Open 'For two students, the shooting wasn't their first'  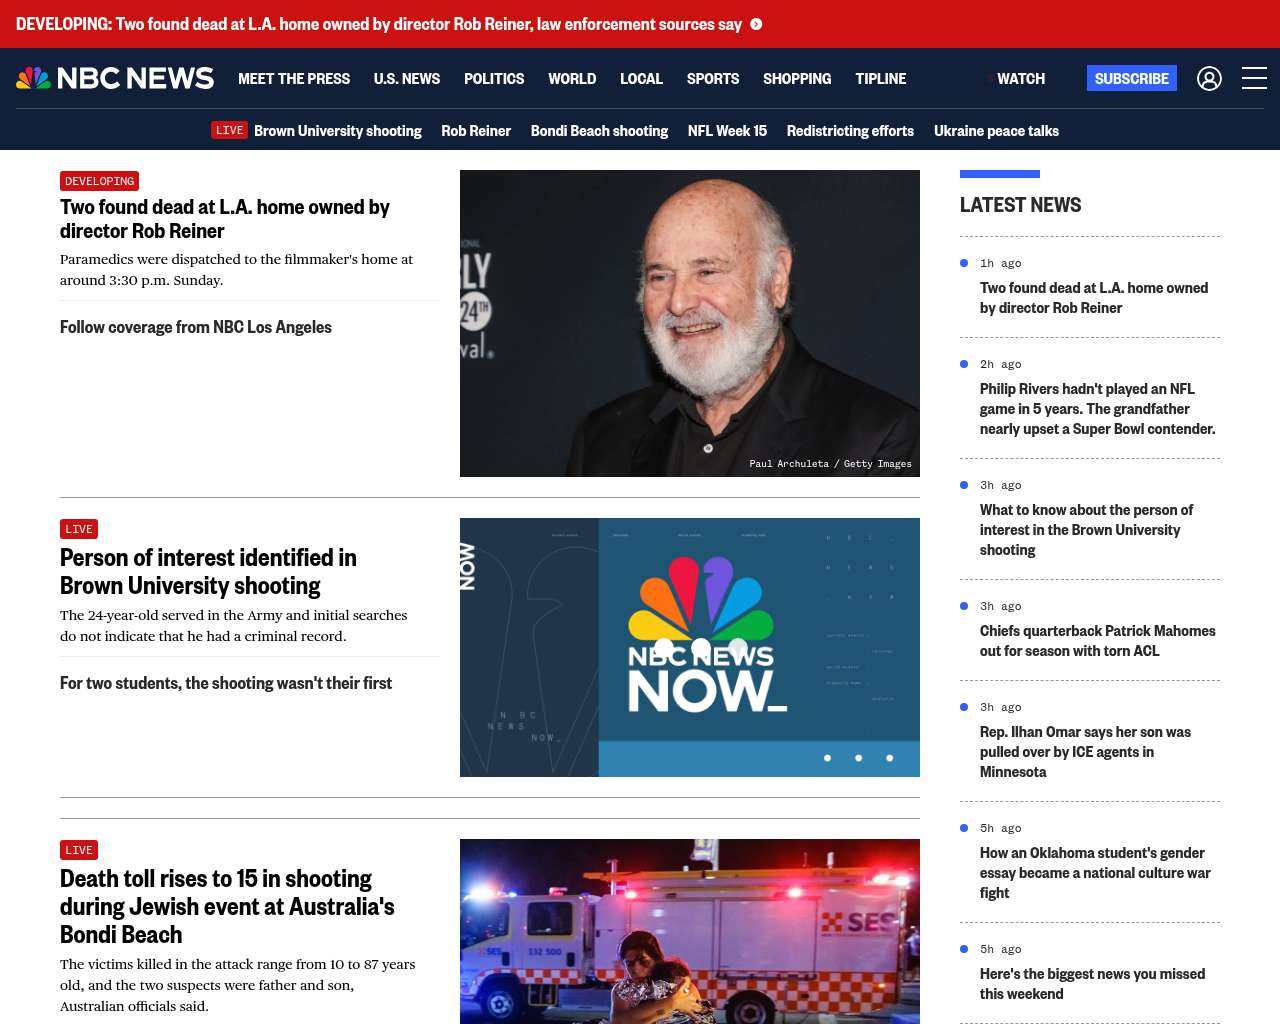pyautogui.click(x=226, y=683)
